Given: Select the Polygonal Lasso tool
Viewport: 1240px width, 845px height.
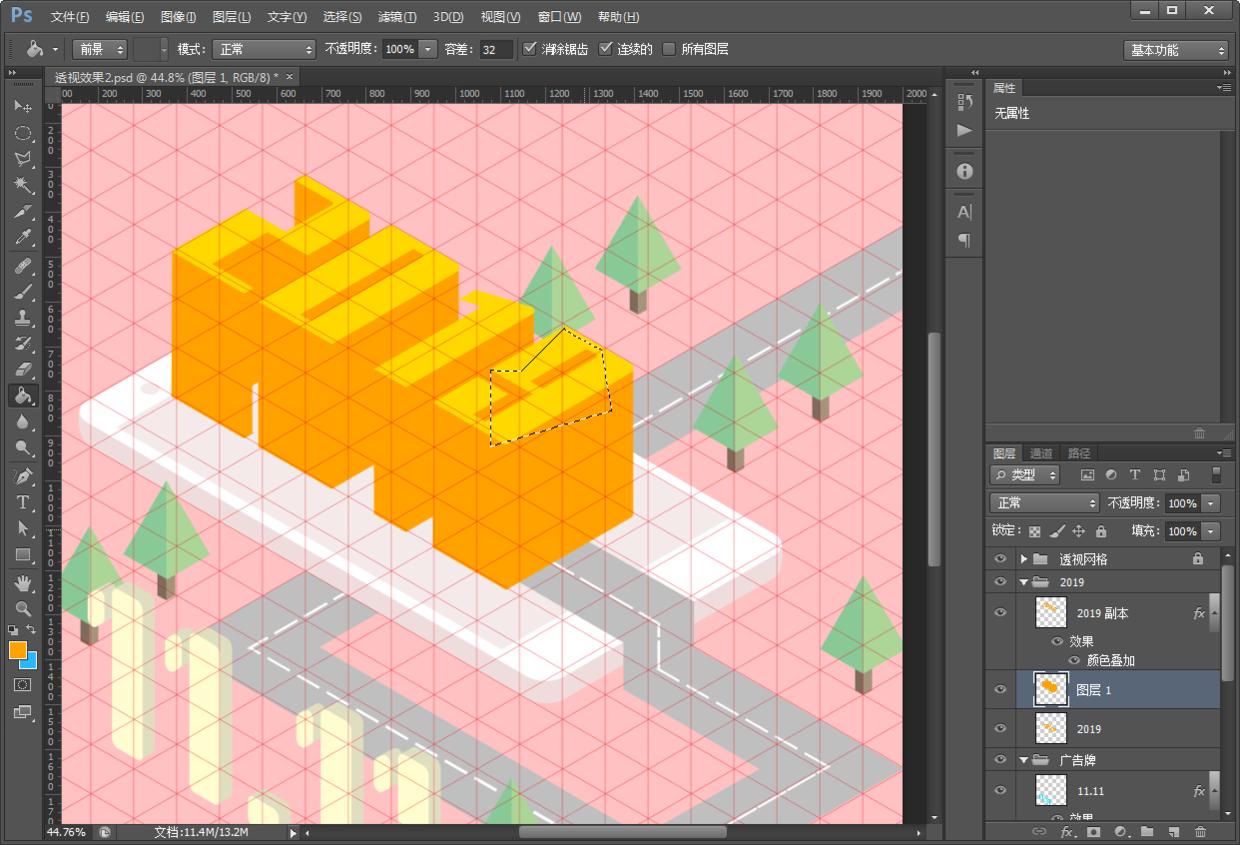Looking at the screenshot, I should point(22,159).
